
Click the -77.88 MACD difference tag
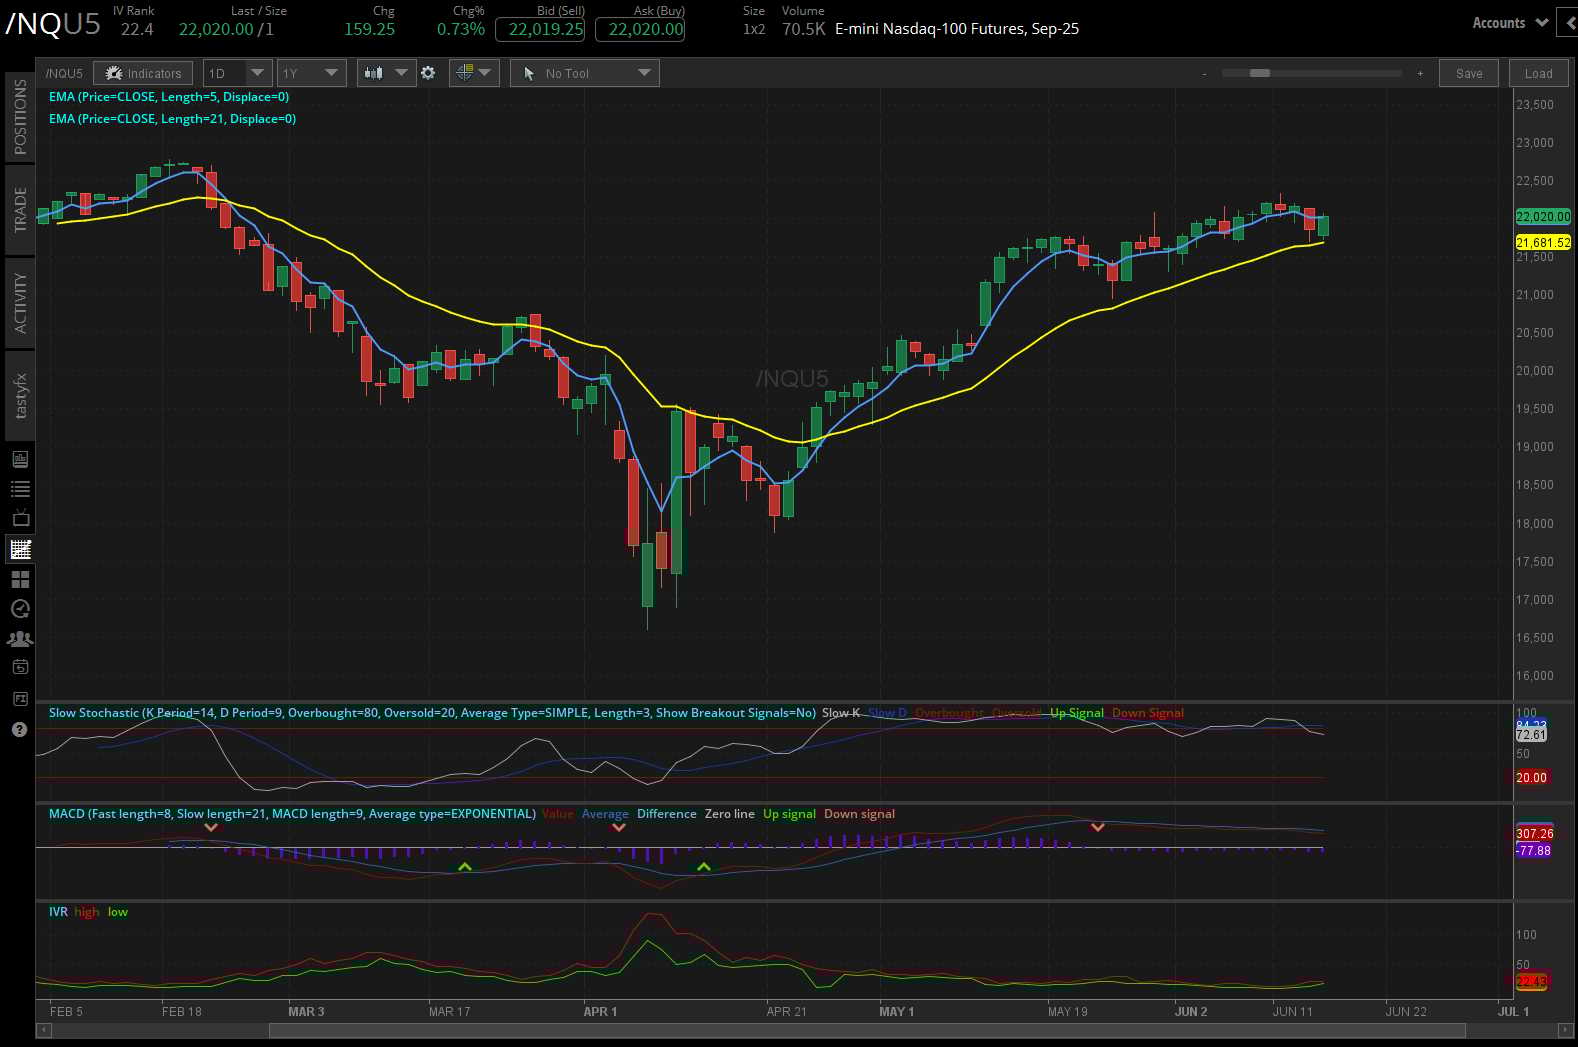(1533, 851)
